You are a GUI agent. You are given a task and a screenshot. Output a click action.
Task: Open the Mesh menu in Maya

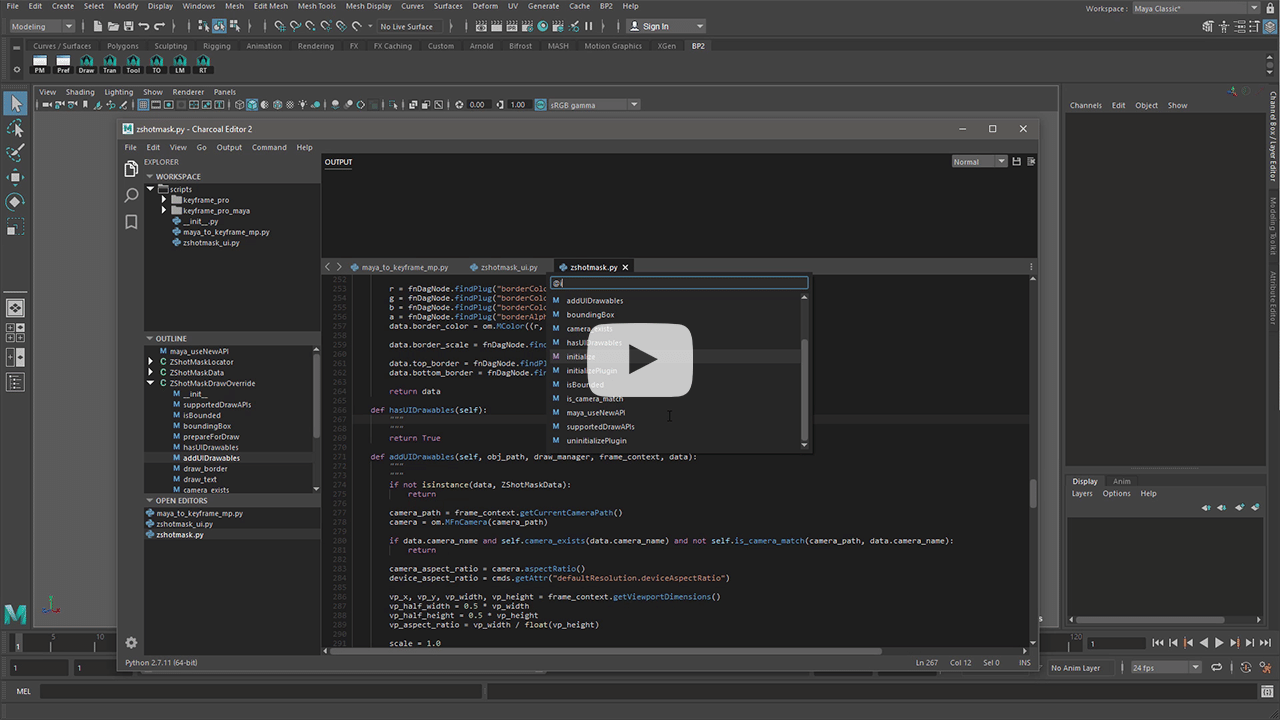[236, 6]
